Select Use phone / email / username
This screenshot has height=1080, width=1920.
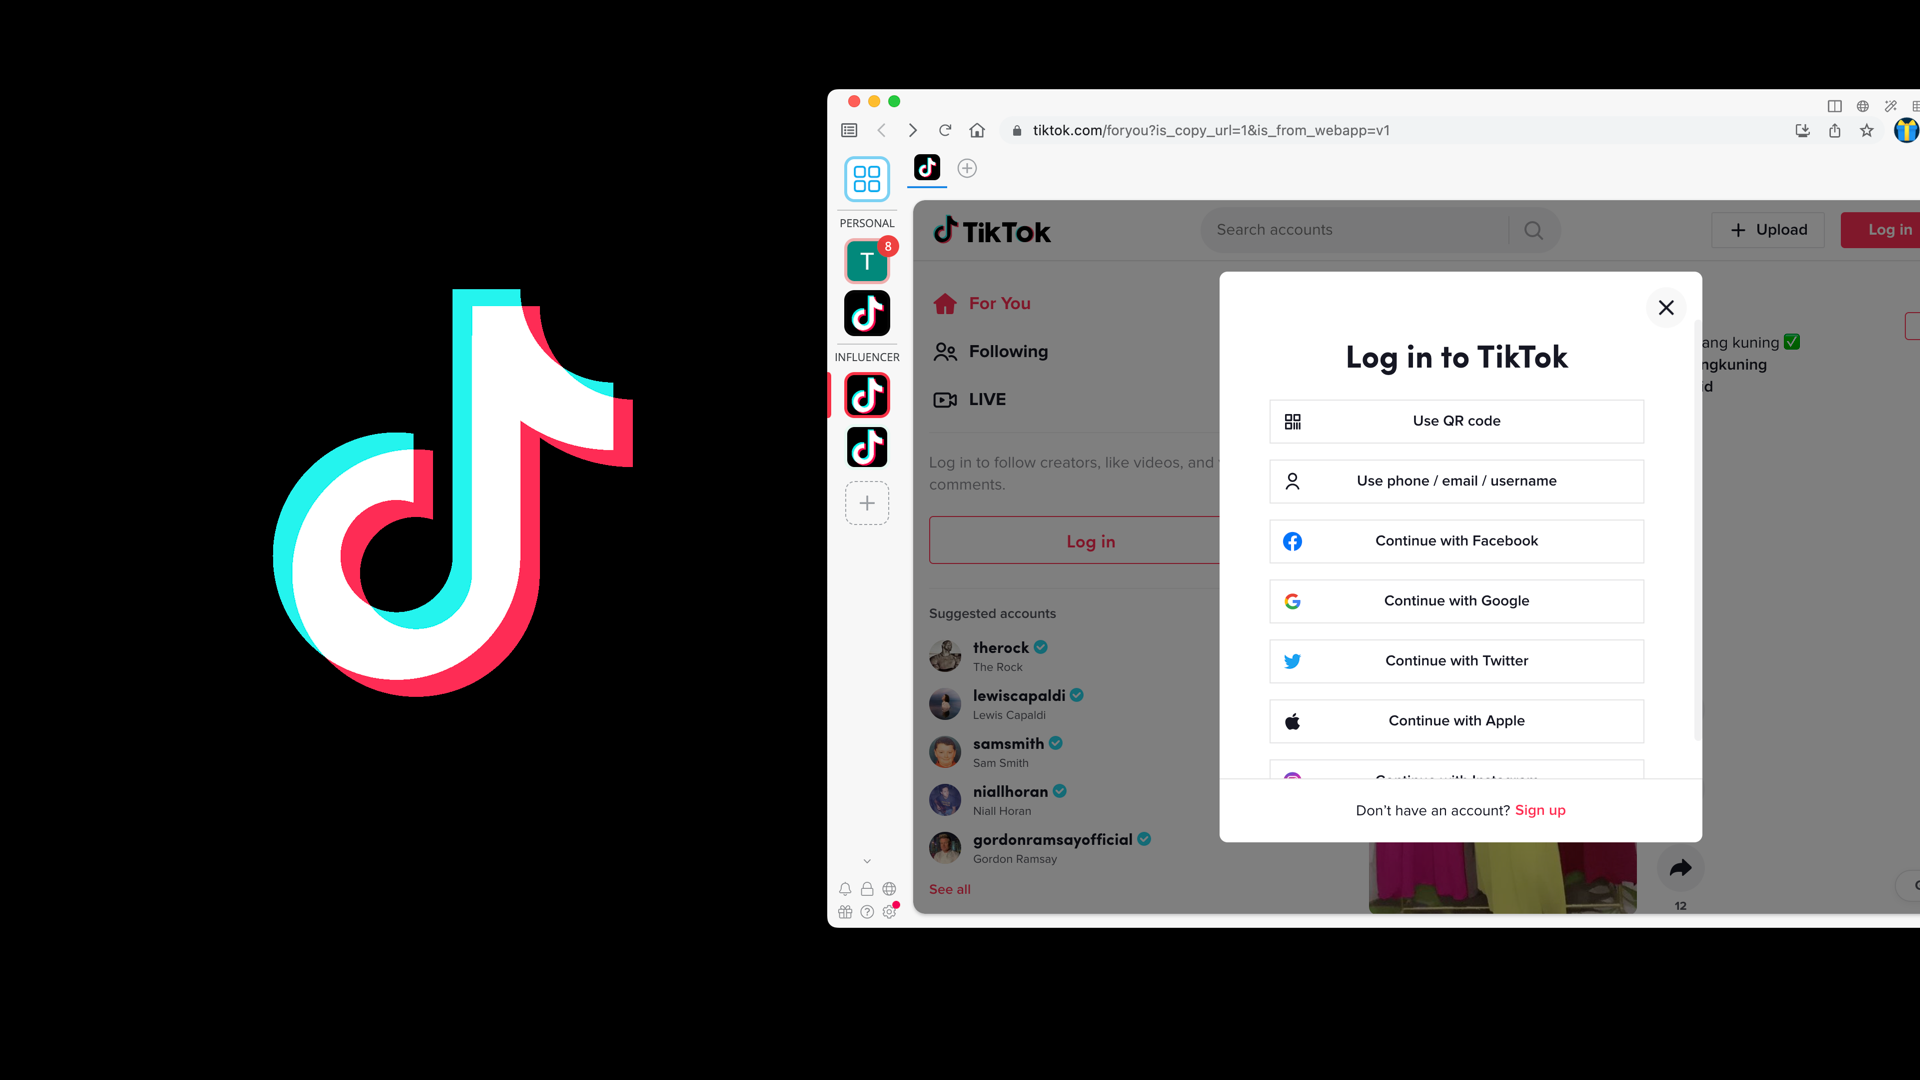tap(1457, 480)
